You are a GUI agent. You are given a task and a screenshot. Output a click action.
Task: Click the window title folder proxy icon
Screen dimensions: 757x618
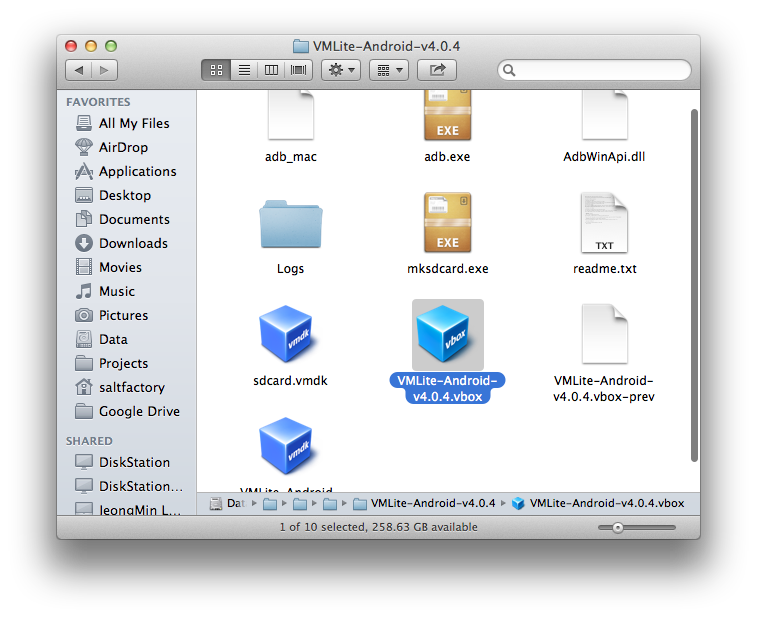coord(301,46)
